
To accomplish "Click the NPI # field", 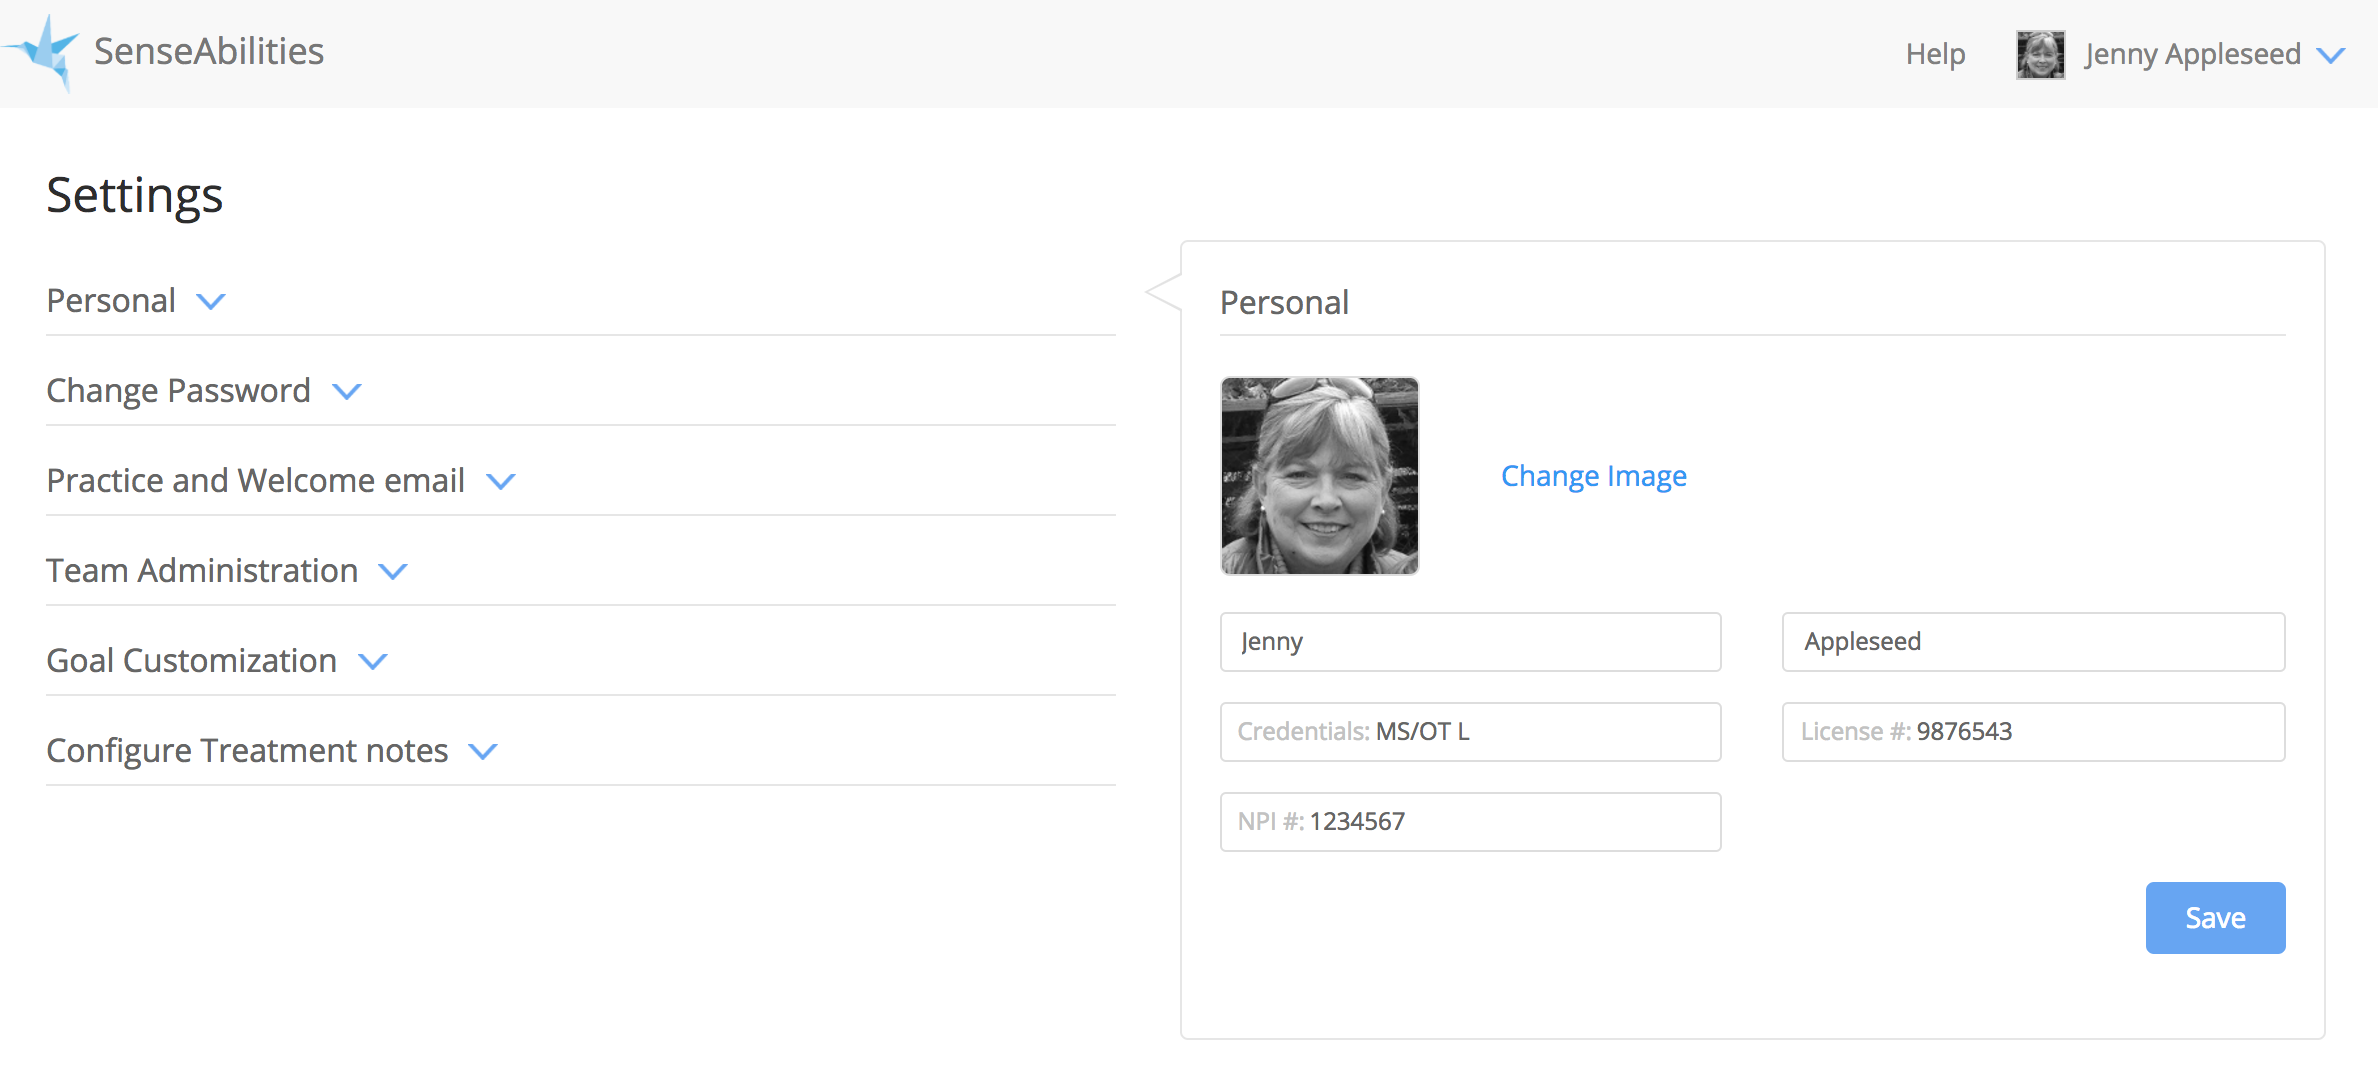I will [1470, 822].
